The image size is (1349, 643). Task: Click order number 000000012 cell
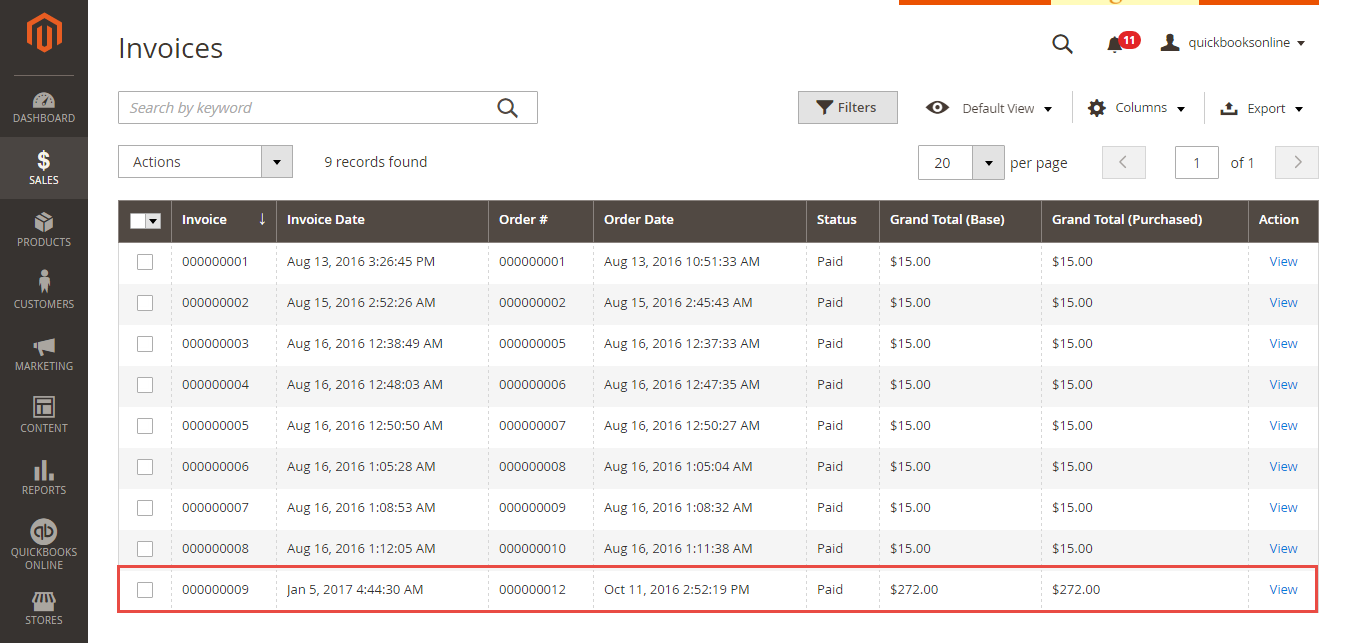(x=532, y=590)
